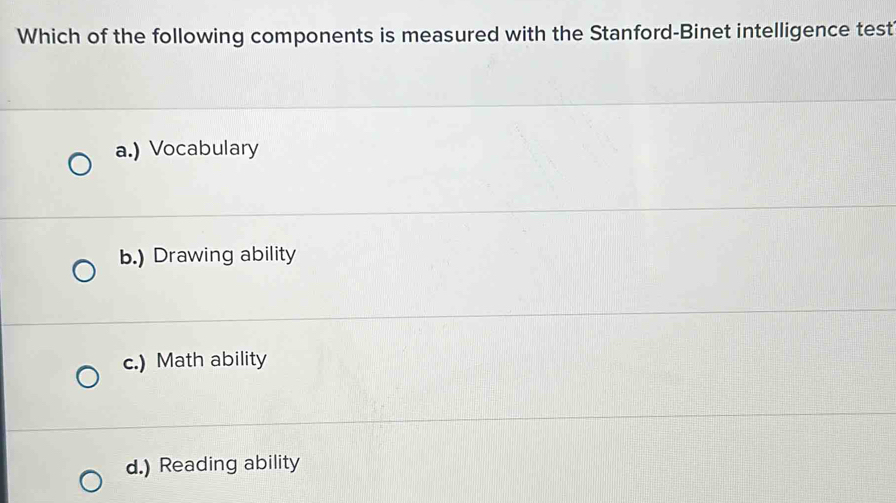
Task: Click the "Drawing ability" answer label
Action: point(225,255)
